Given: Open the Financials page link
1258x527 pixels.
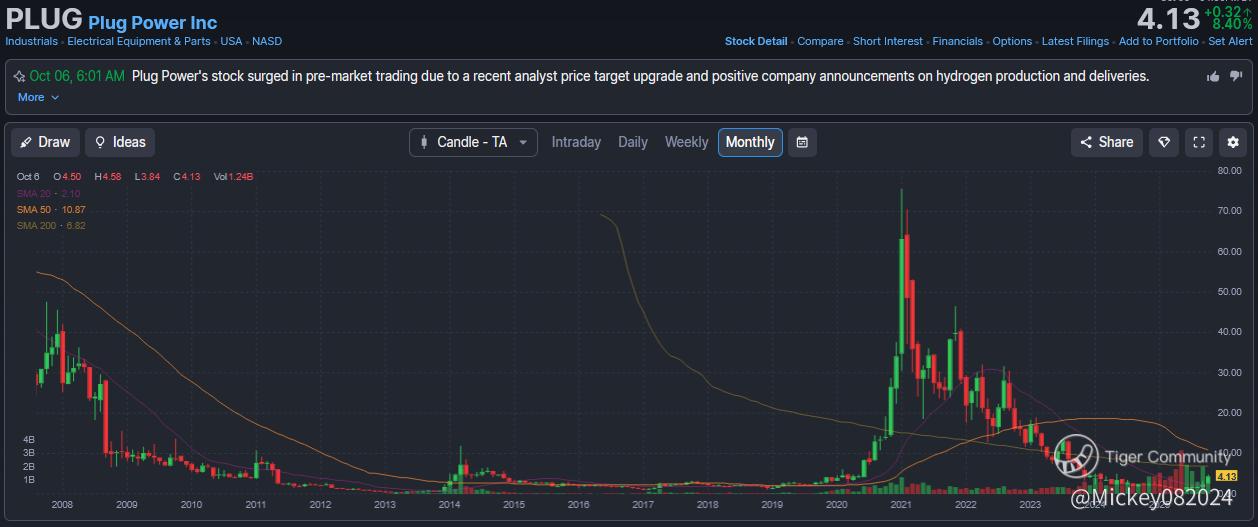Looking at the screenshot, I should tap(958, 41).
